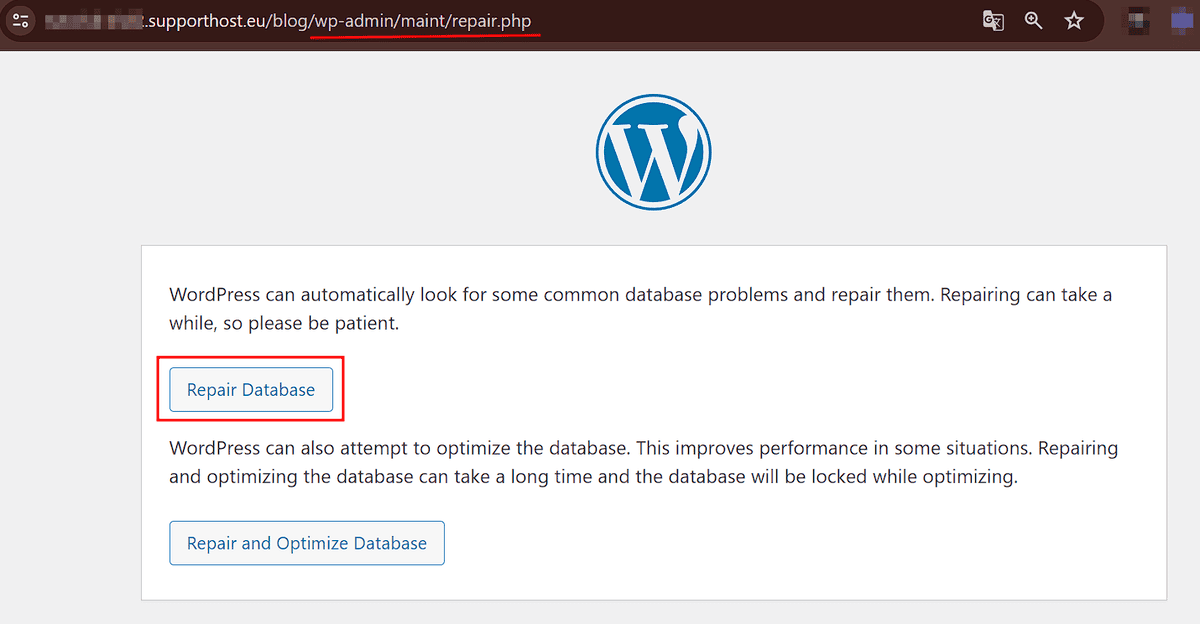Toggle site permissions via the address bar icon
This screenshot has height=624, width=1200.
pos(20,20)
